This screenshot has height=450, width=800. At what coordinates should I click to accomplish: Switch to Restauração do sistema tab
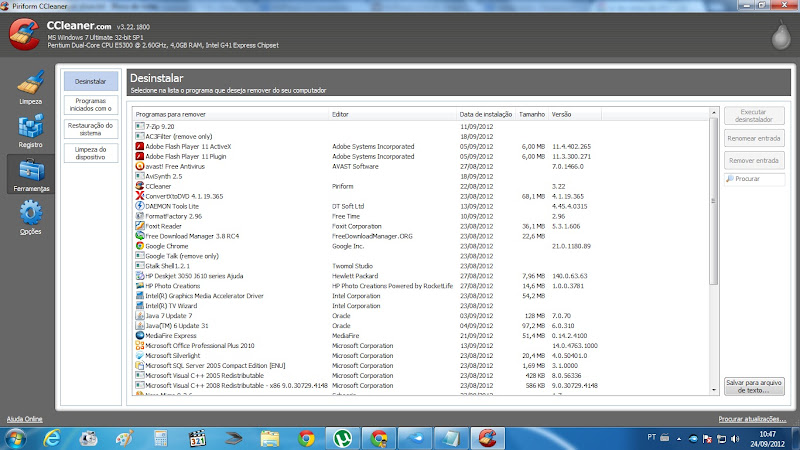click(x=91, y=129)
